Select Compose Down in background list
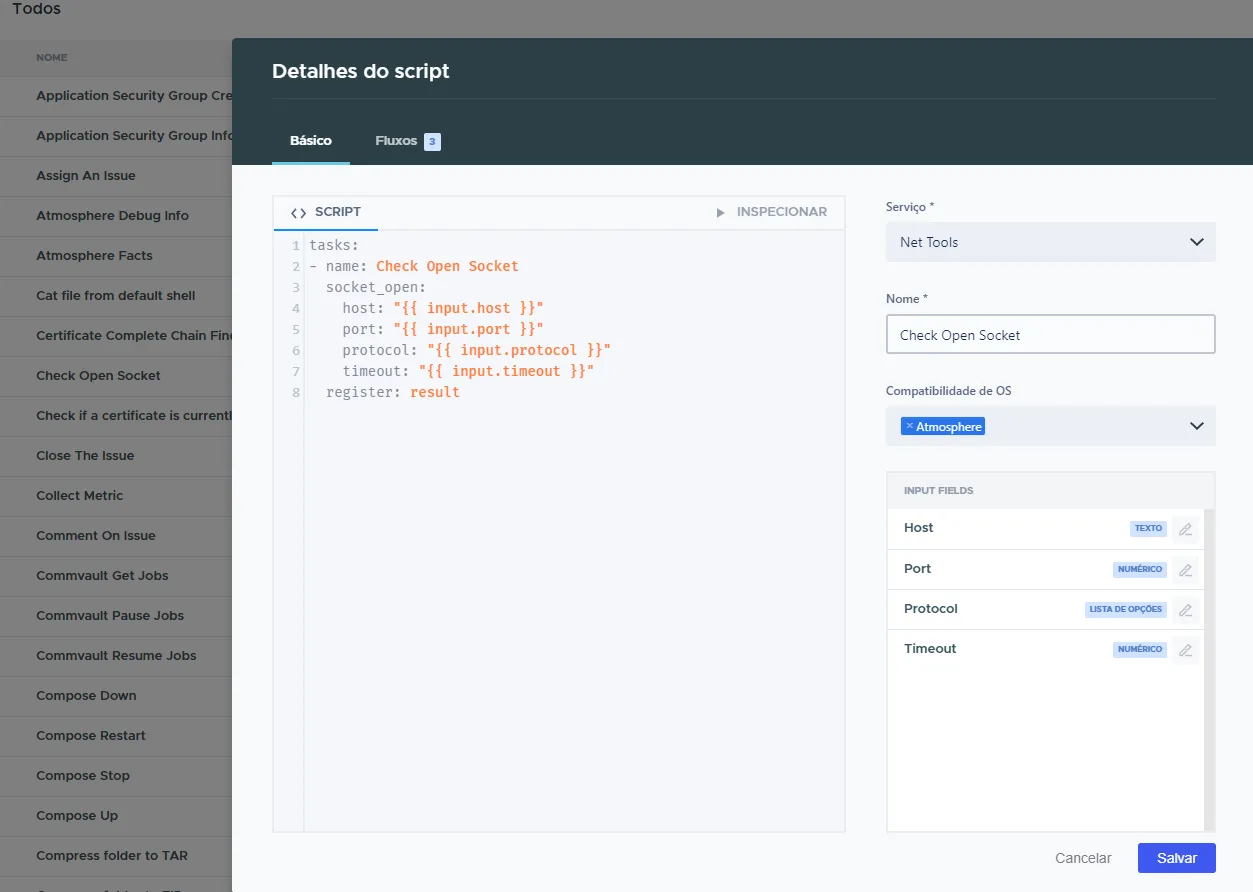1253x892 pixels. pos(116,696)
